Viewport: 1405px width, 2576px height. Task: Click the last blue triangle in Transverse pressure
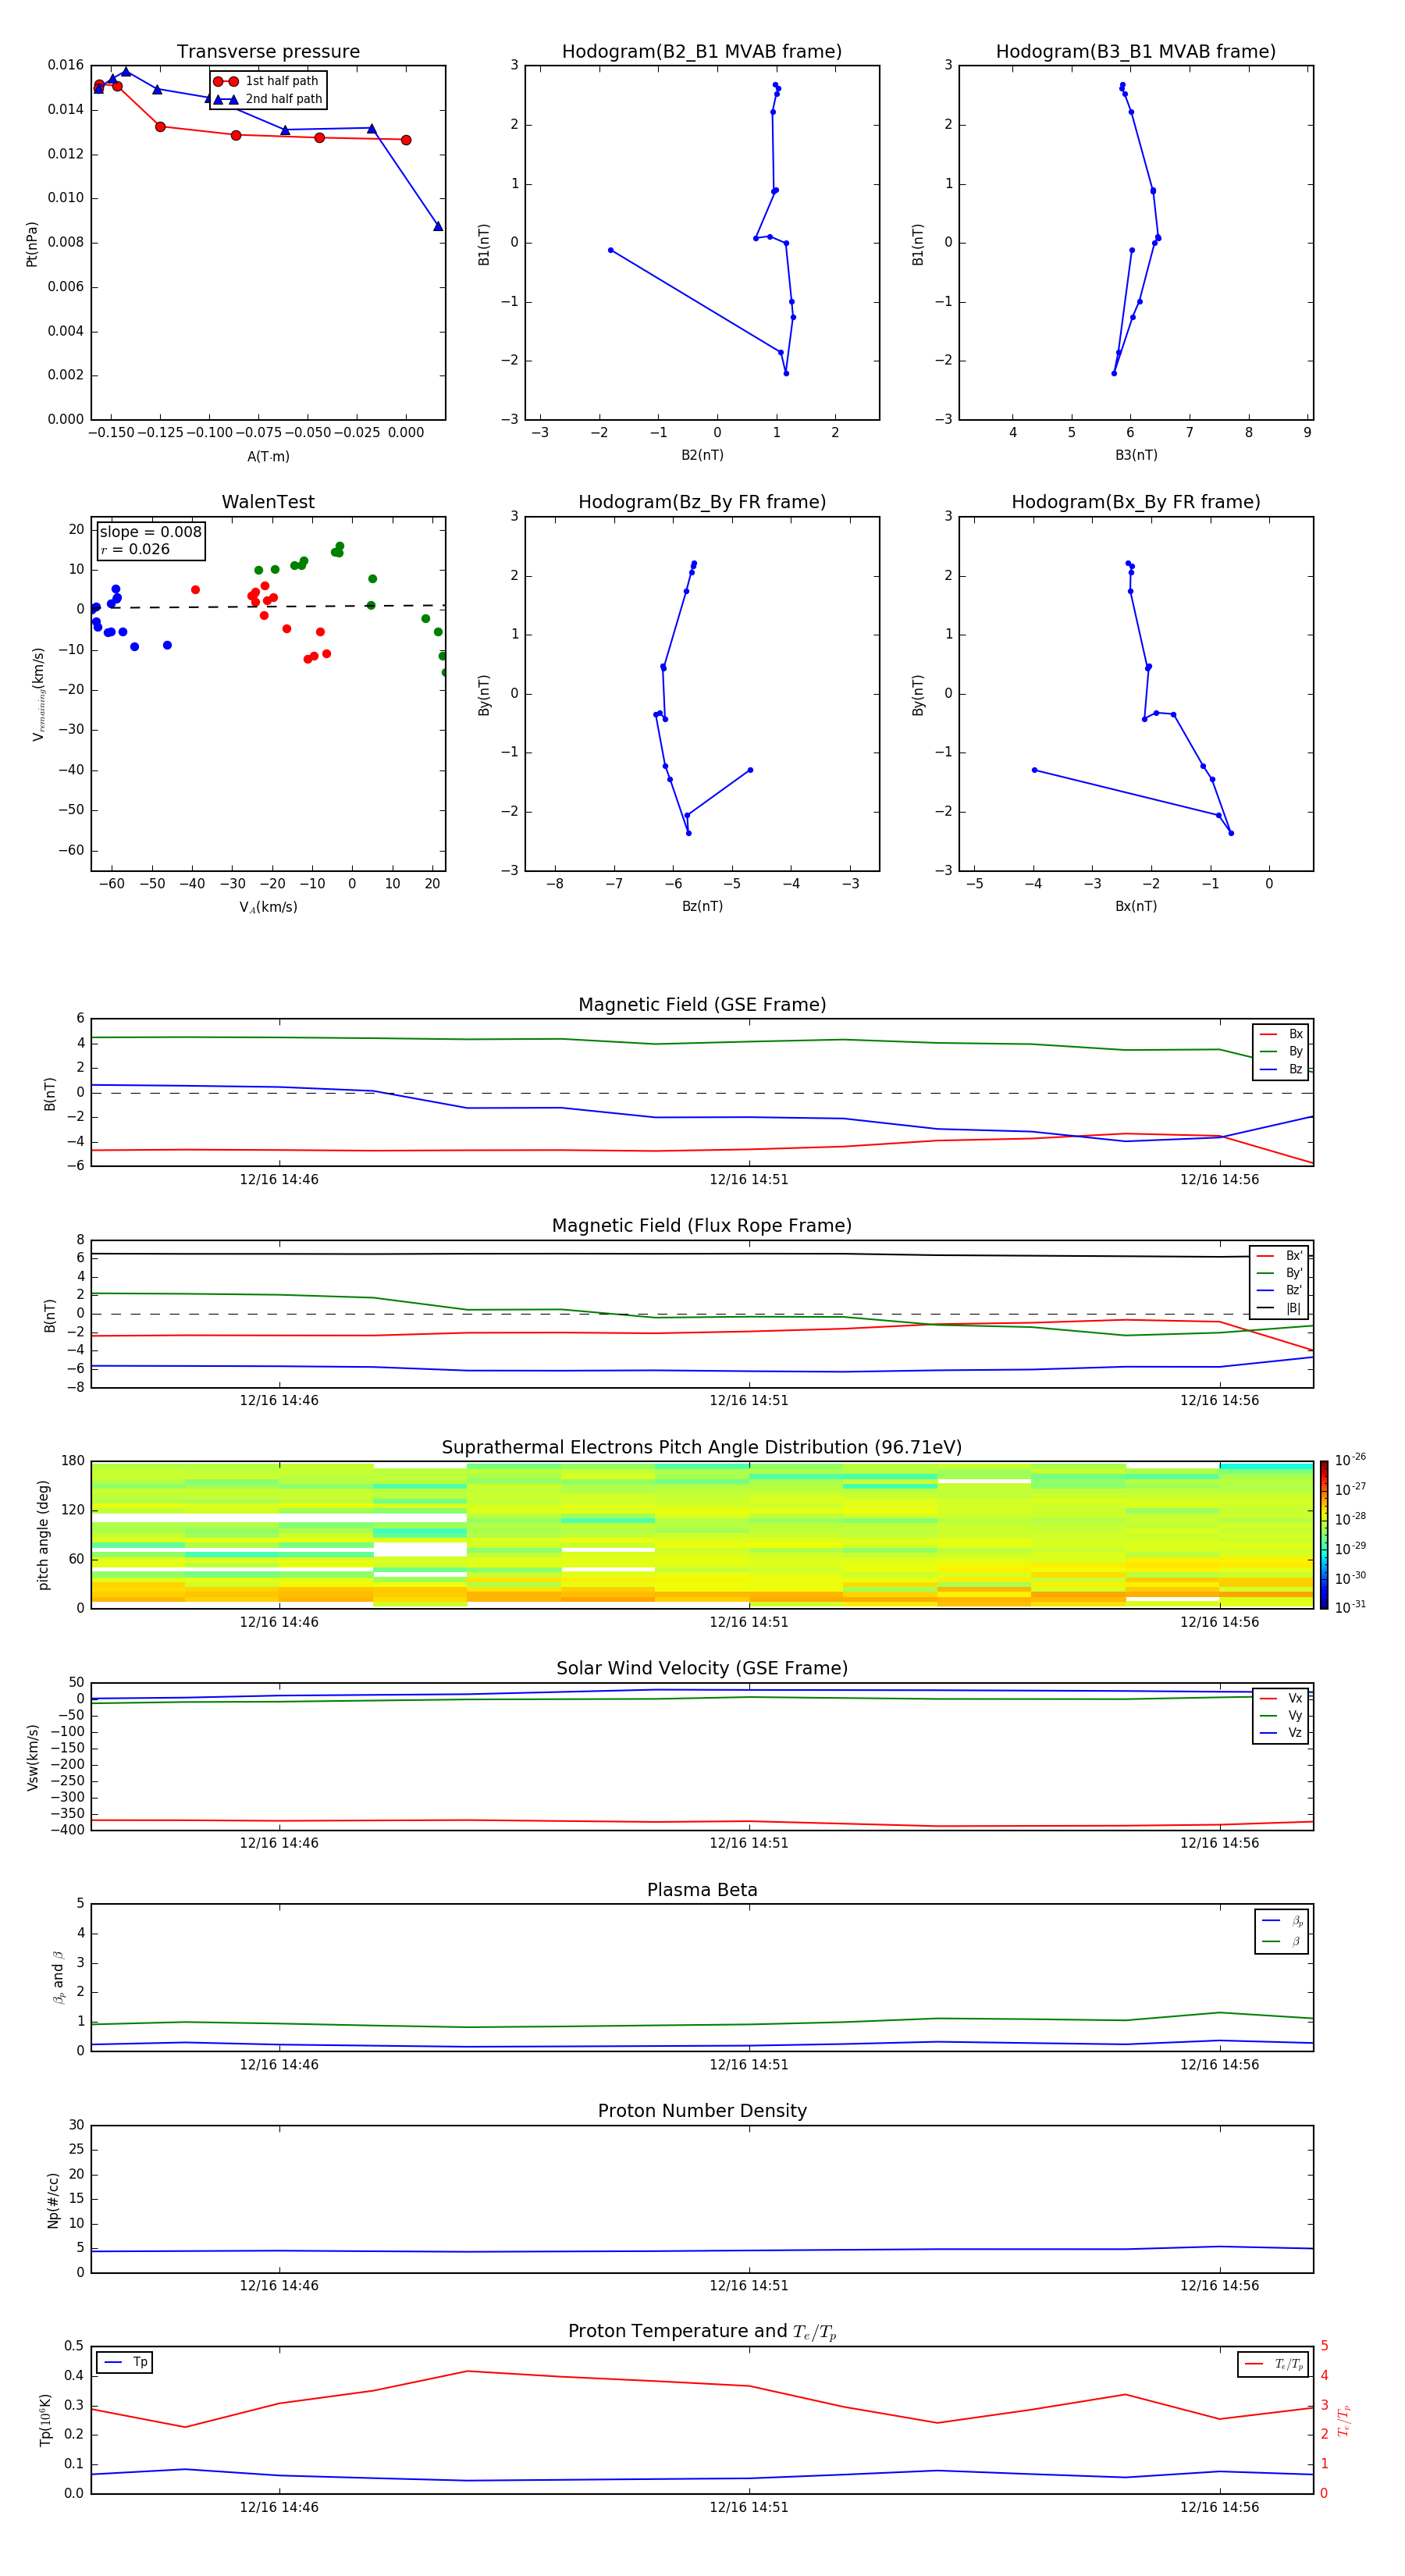[x=438, y=226]
